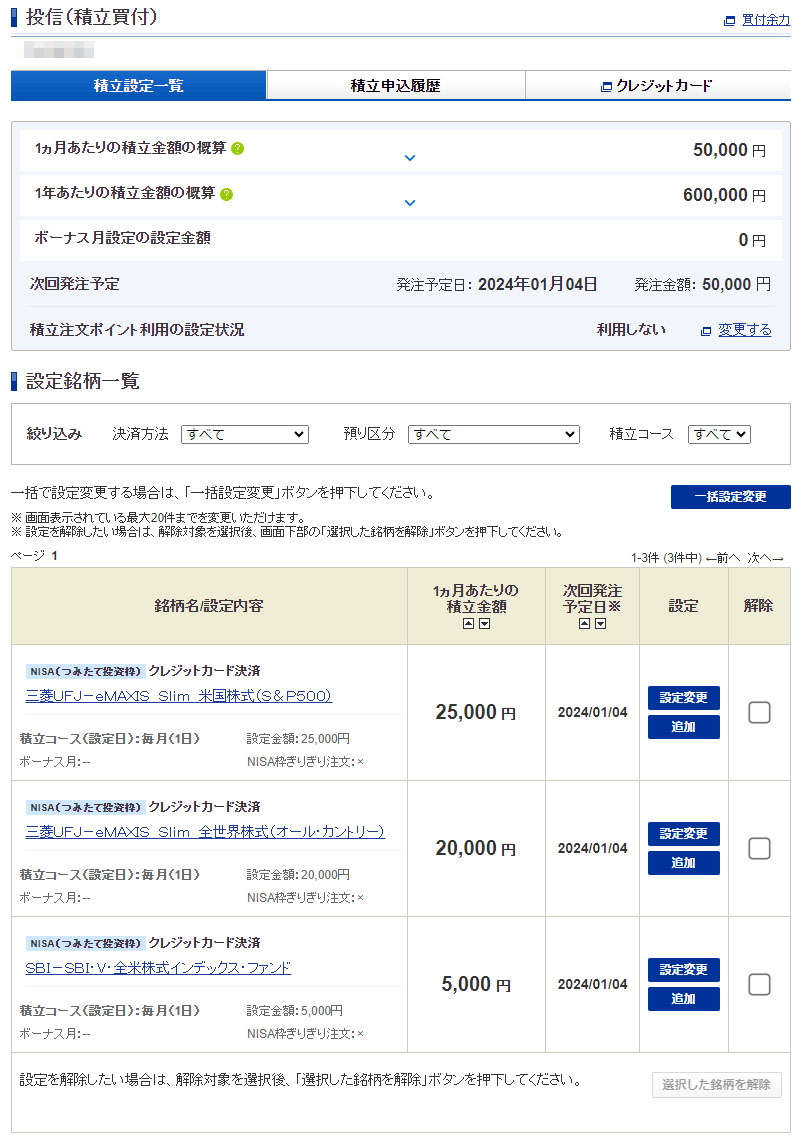Screen dimensions: 802x1142
Task: Expand monthly 積立金額 breakdown chevron
Action: 409,158
